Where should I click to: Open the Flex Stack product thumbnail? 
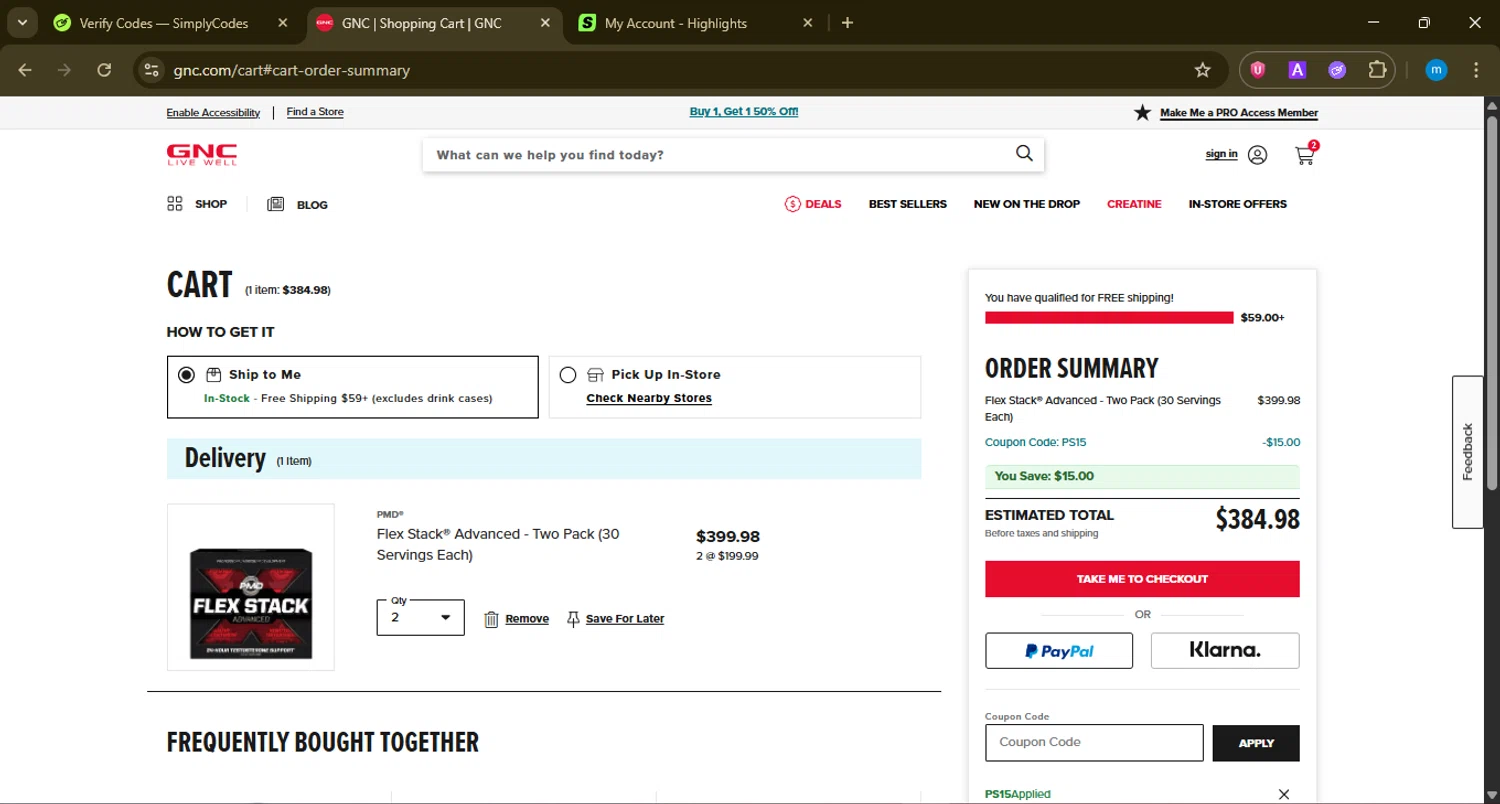(251, 587)
